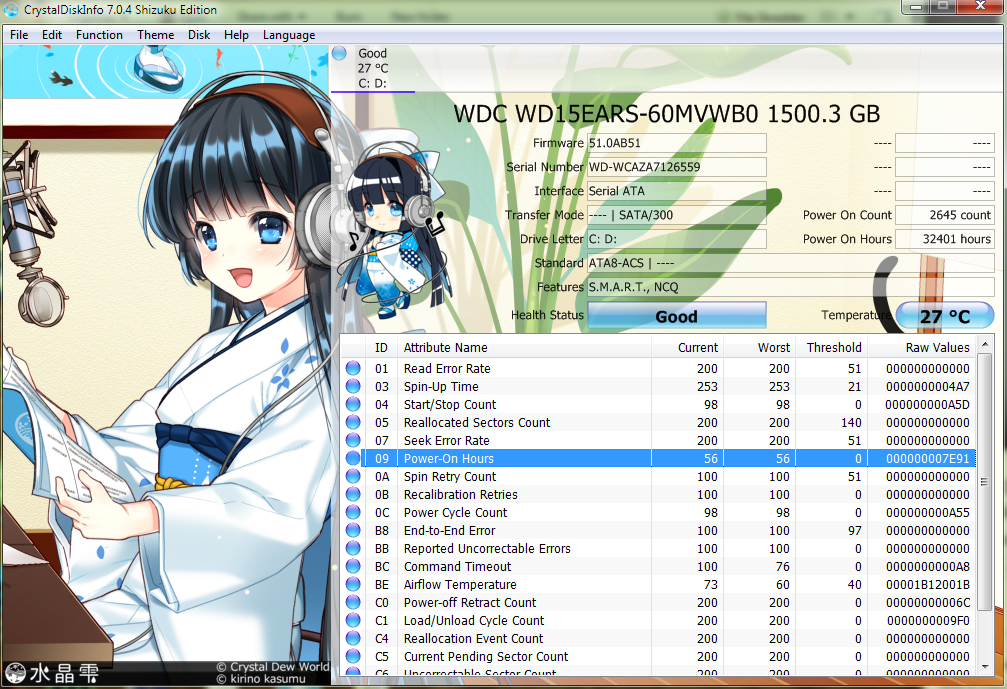1007x689 pixels.
Task: Click scroll-down arrow of SMART list
Action: point(985,667)
